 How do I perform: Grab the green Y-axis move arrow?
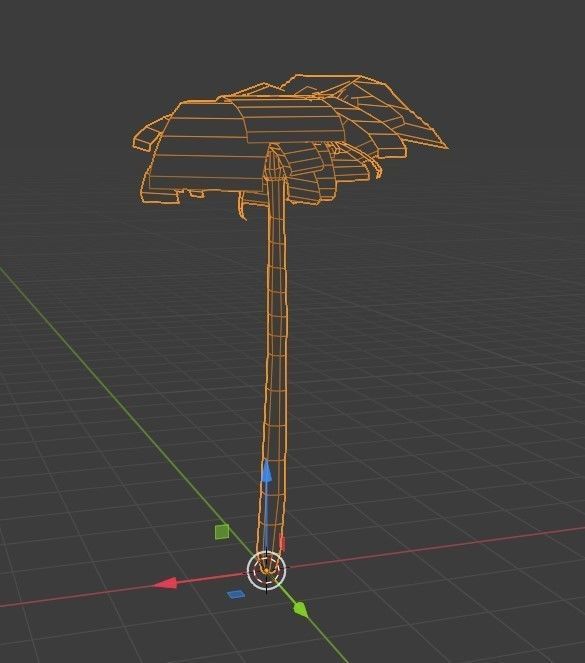point(301,610)
